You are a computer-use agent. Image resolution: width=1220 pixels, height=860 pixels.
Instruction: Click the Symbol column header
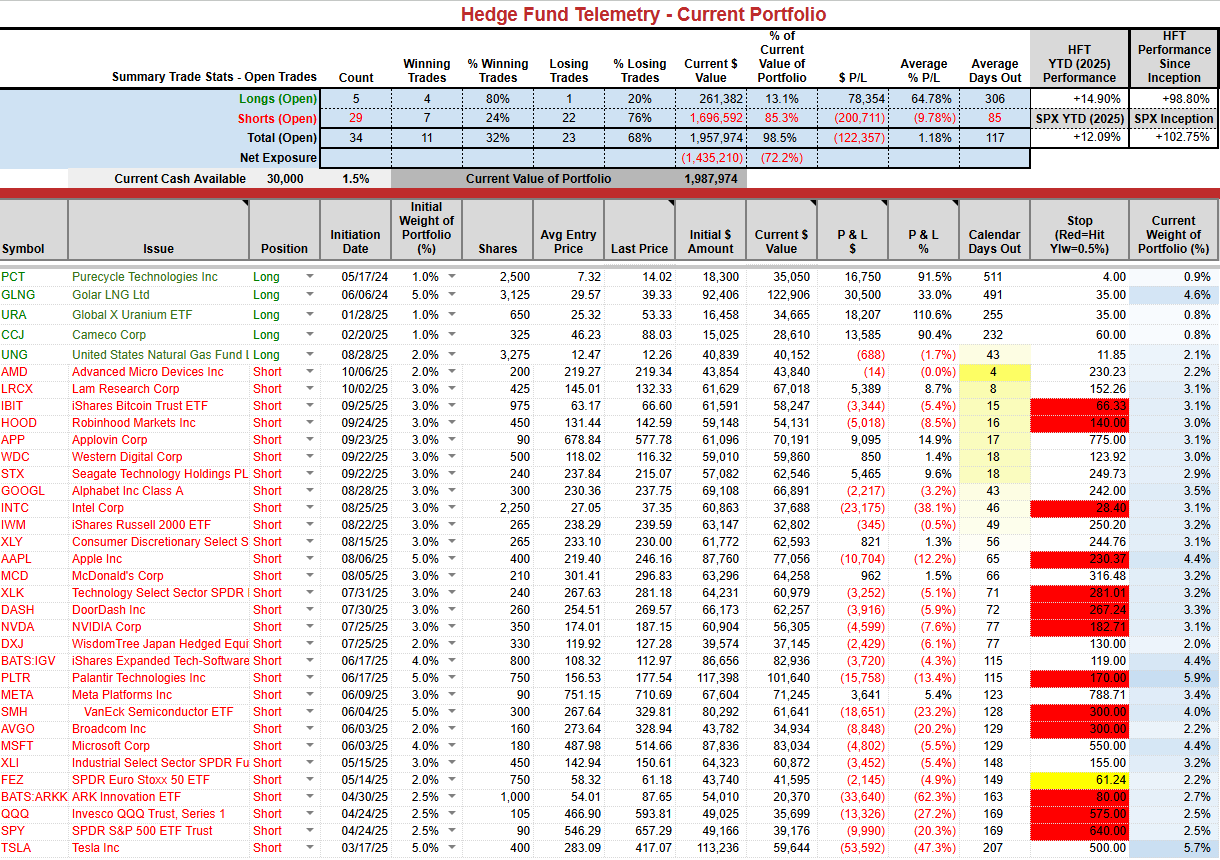34,230
